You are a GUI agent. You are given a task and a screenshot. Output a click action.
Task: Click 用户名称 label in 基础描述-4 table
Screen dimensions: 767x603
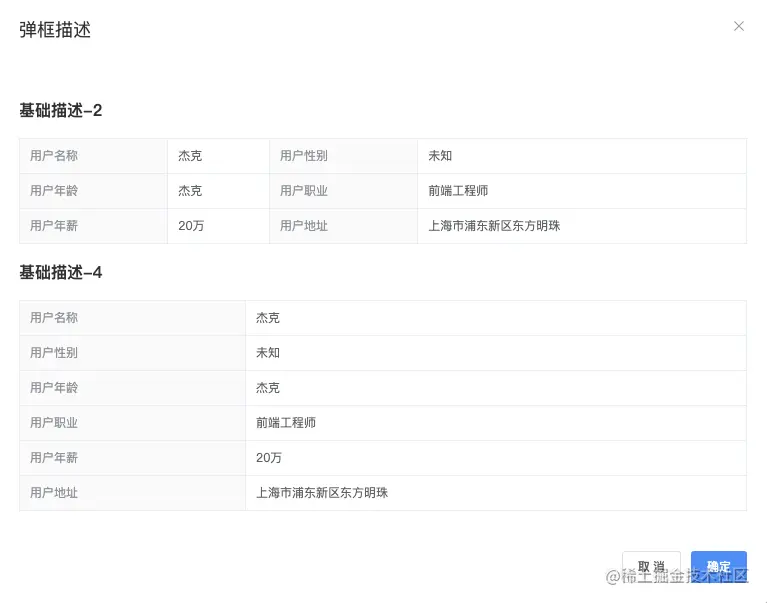tap(54, 318)
